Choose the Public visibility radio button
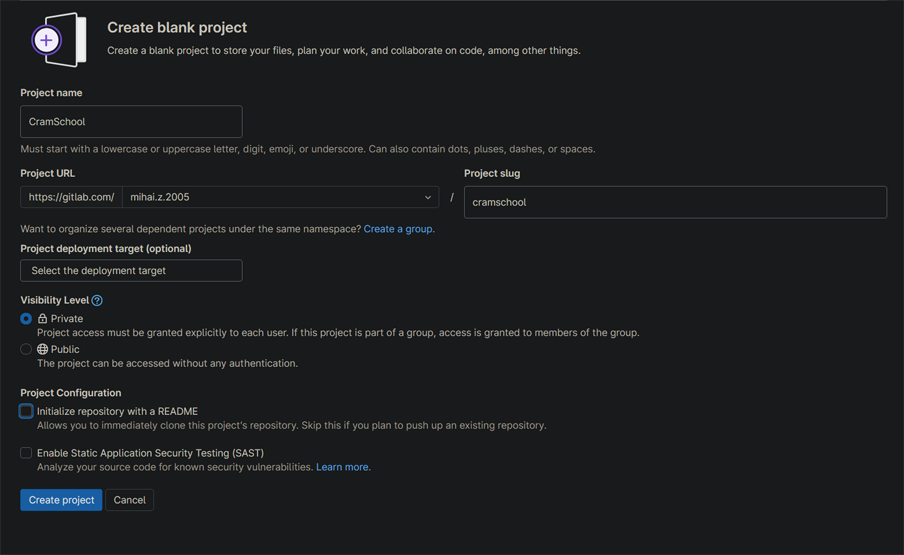The width and height of the screenshot is (904, 555). tap(26, 350)
